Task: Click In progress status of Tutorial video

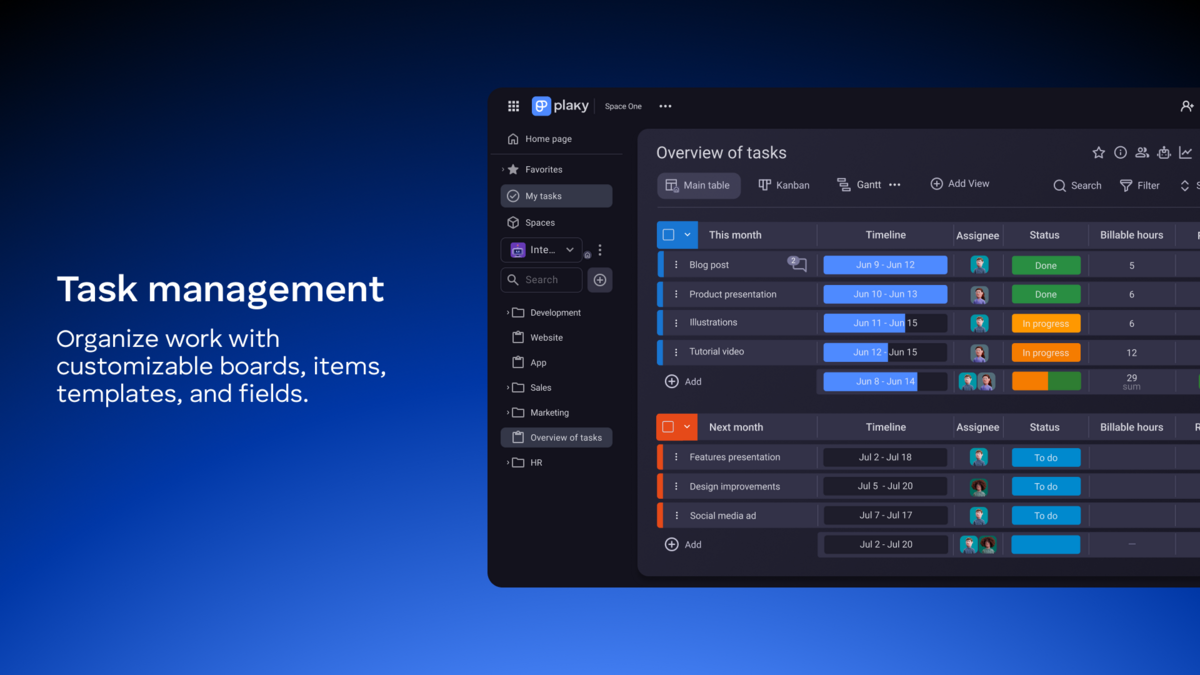Action: pyautogui.click(x=1046, y=353)
